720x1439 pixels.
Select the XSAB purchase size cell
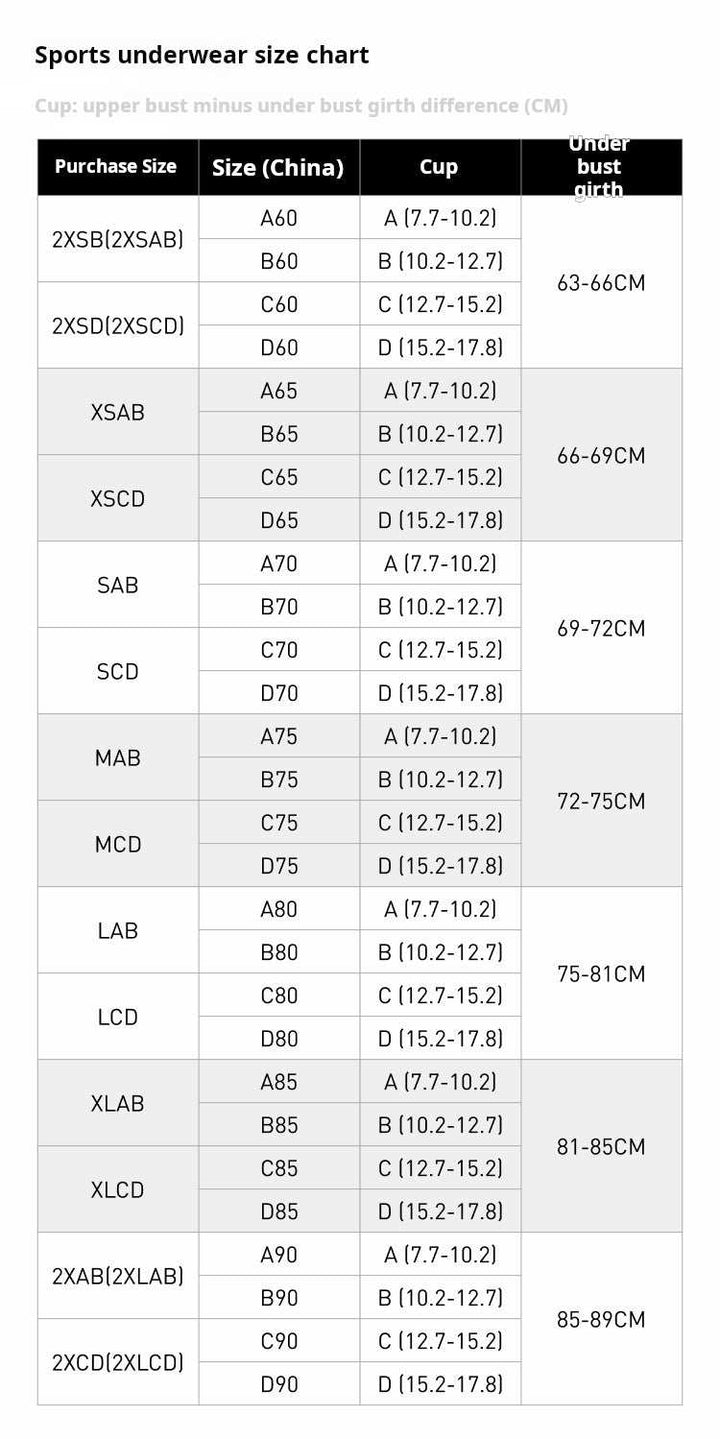(x=118, y=412)
